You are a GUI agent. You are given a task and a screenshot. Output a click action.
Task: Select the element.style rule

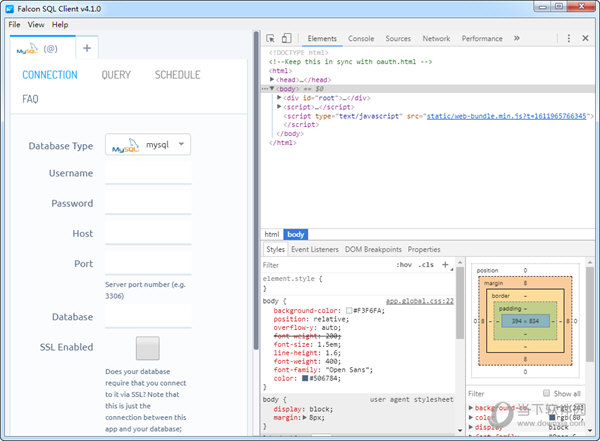tap(292, 279)
